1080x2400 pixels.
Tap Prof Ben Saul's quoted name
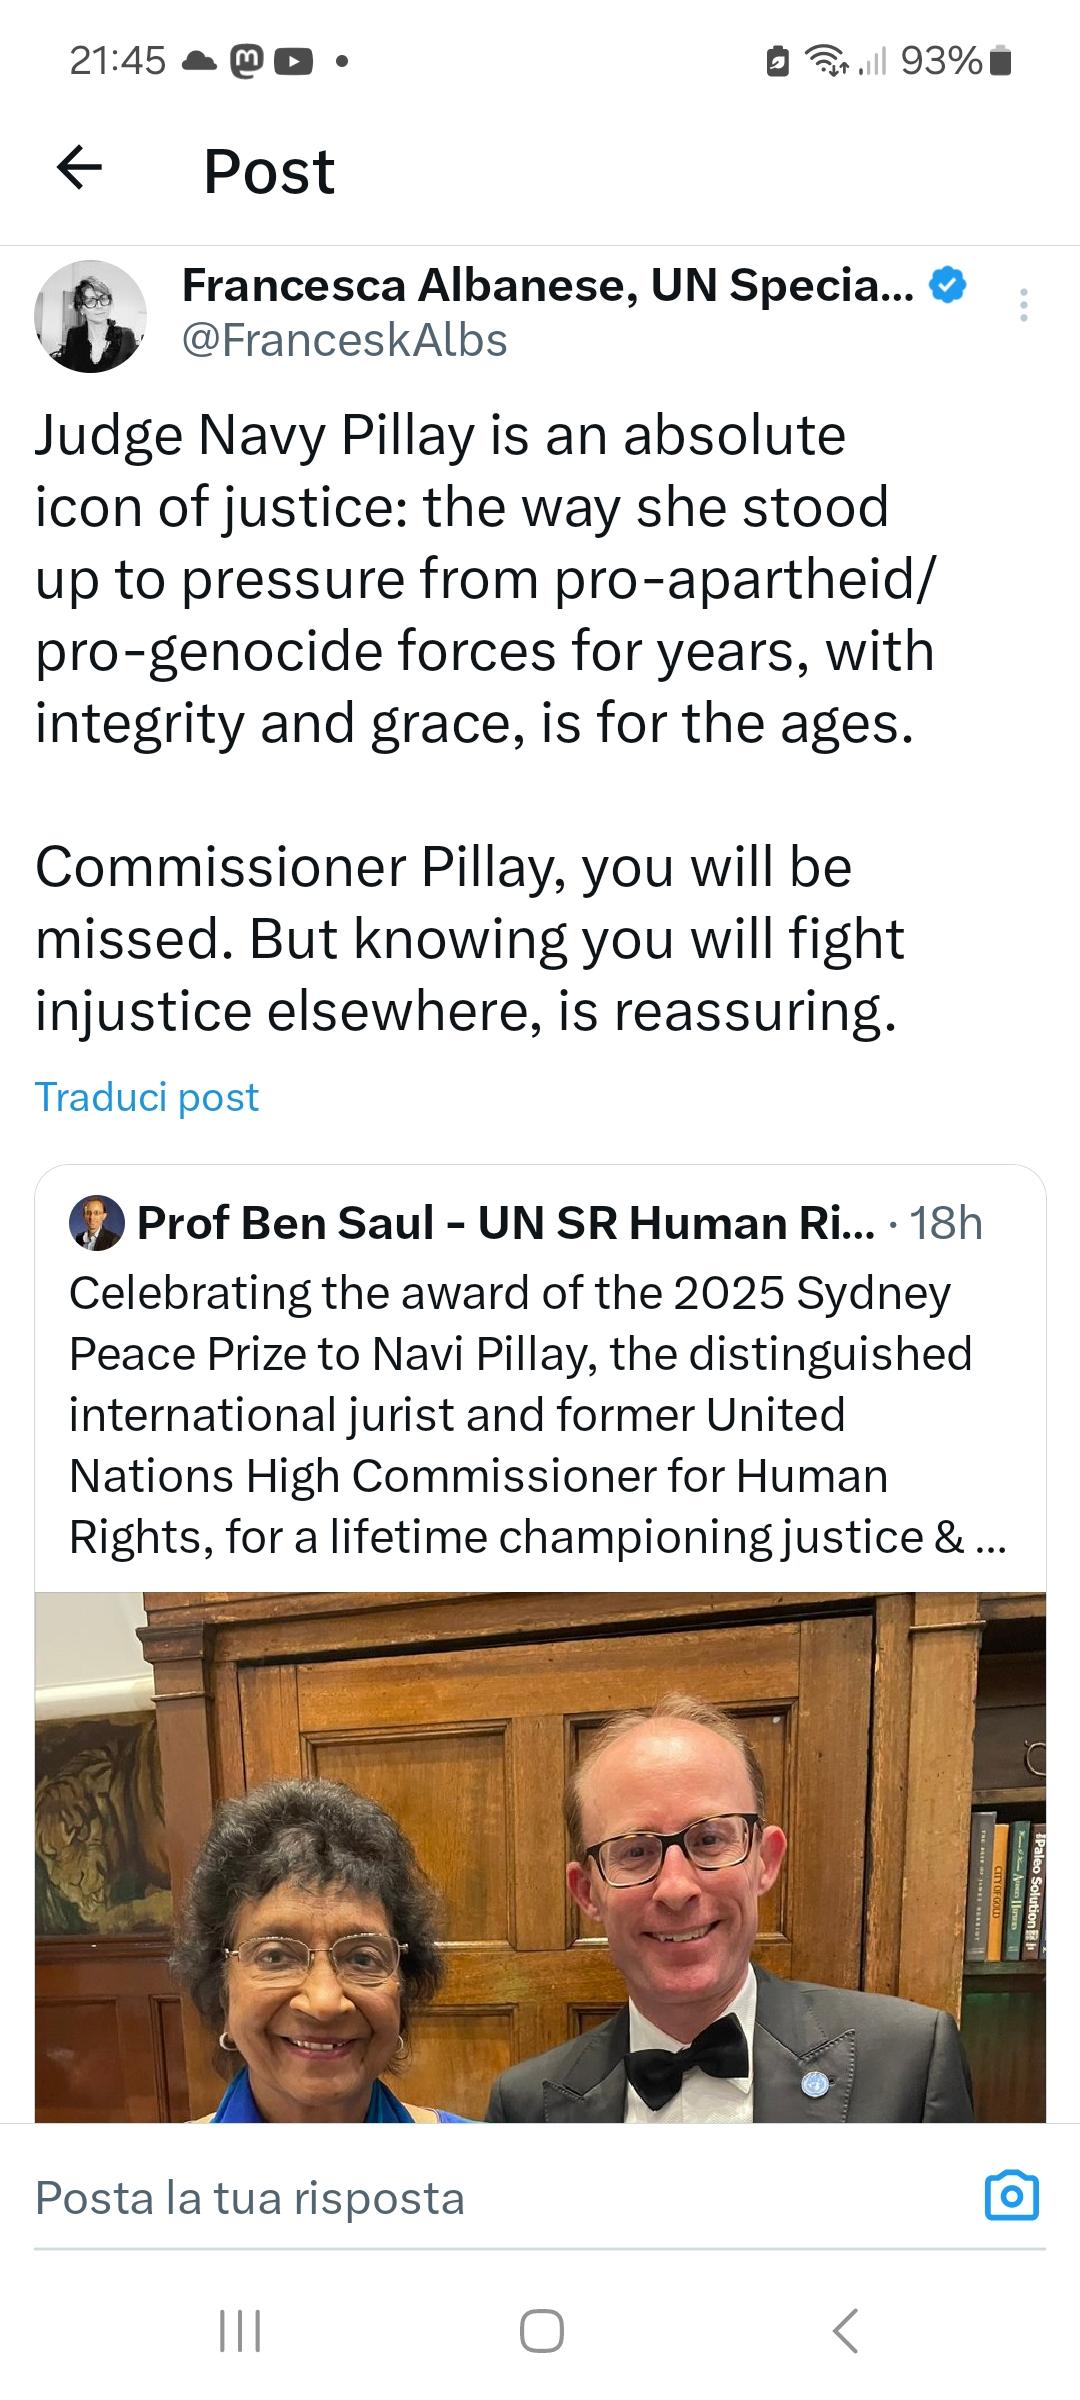505,1223
